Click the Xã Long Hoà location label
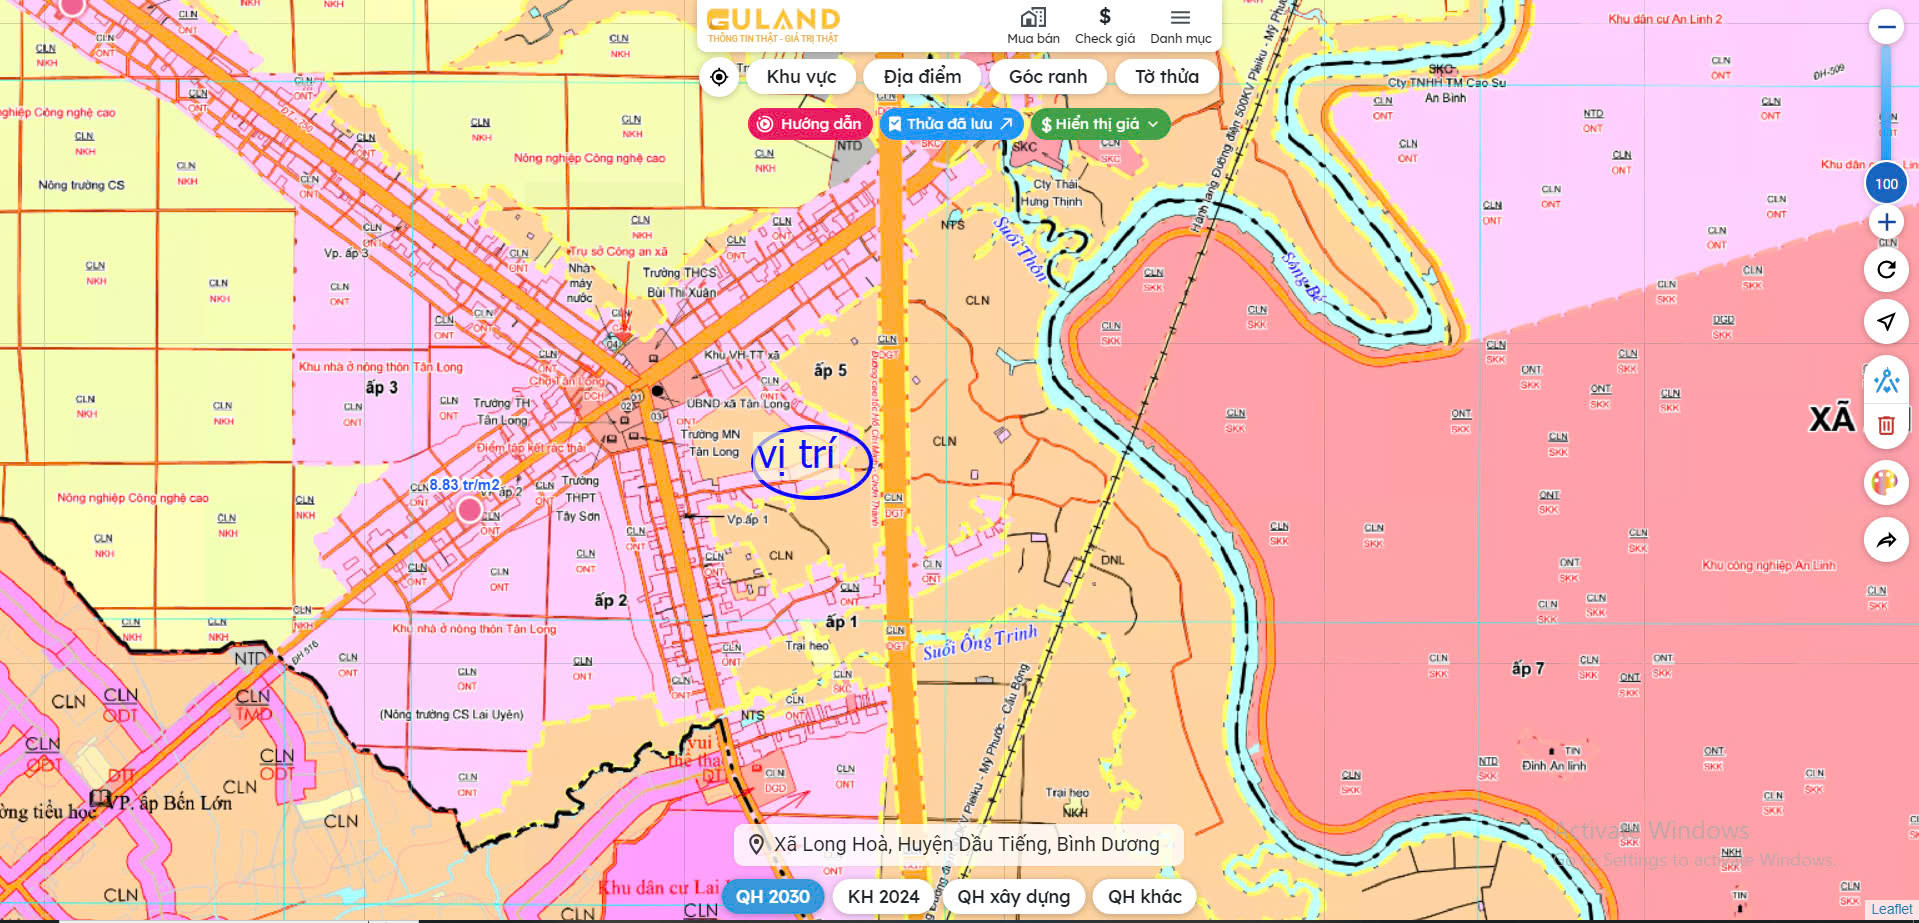This screenshot has height=923, width=1919. point(958,845)
